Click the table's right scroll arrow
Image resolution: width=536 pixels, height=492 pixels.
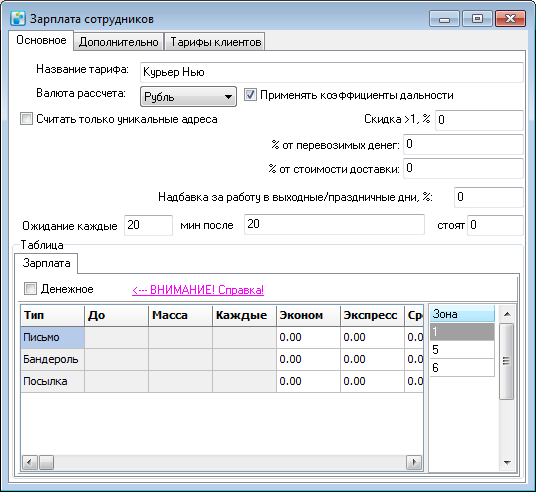414,463
